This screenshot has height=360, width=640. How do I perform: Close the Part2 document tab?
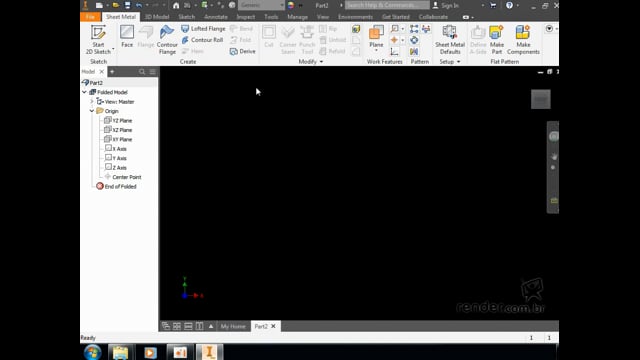[273, 326]
